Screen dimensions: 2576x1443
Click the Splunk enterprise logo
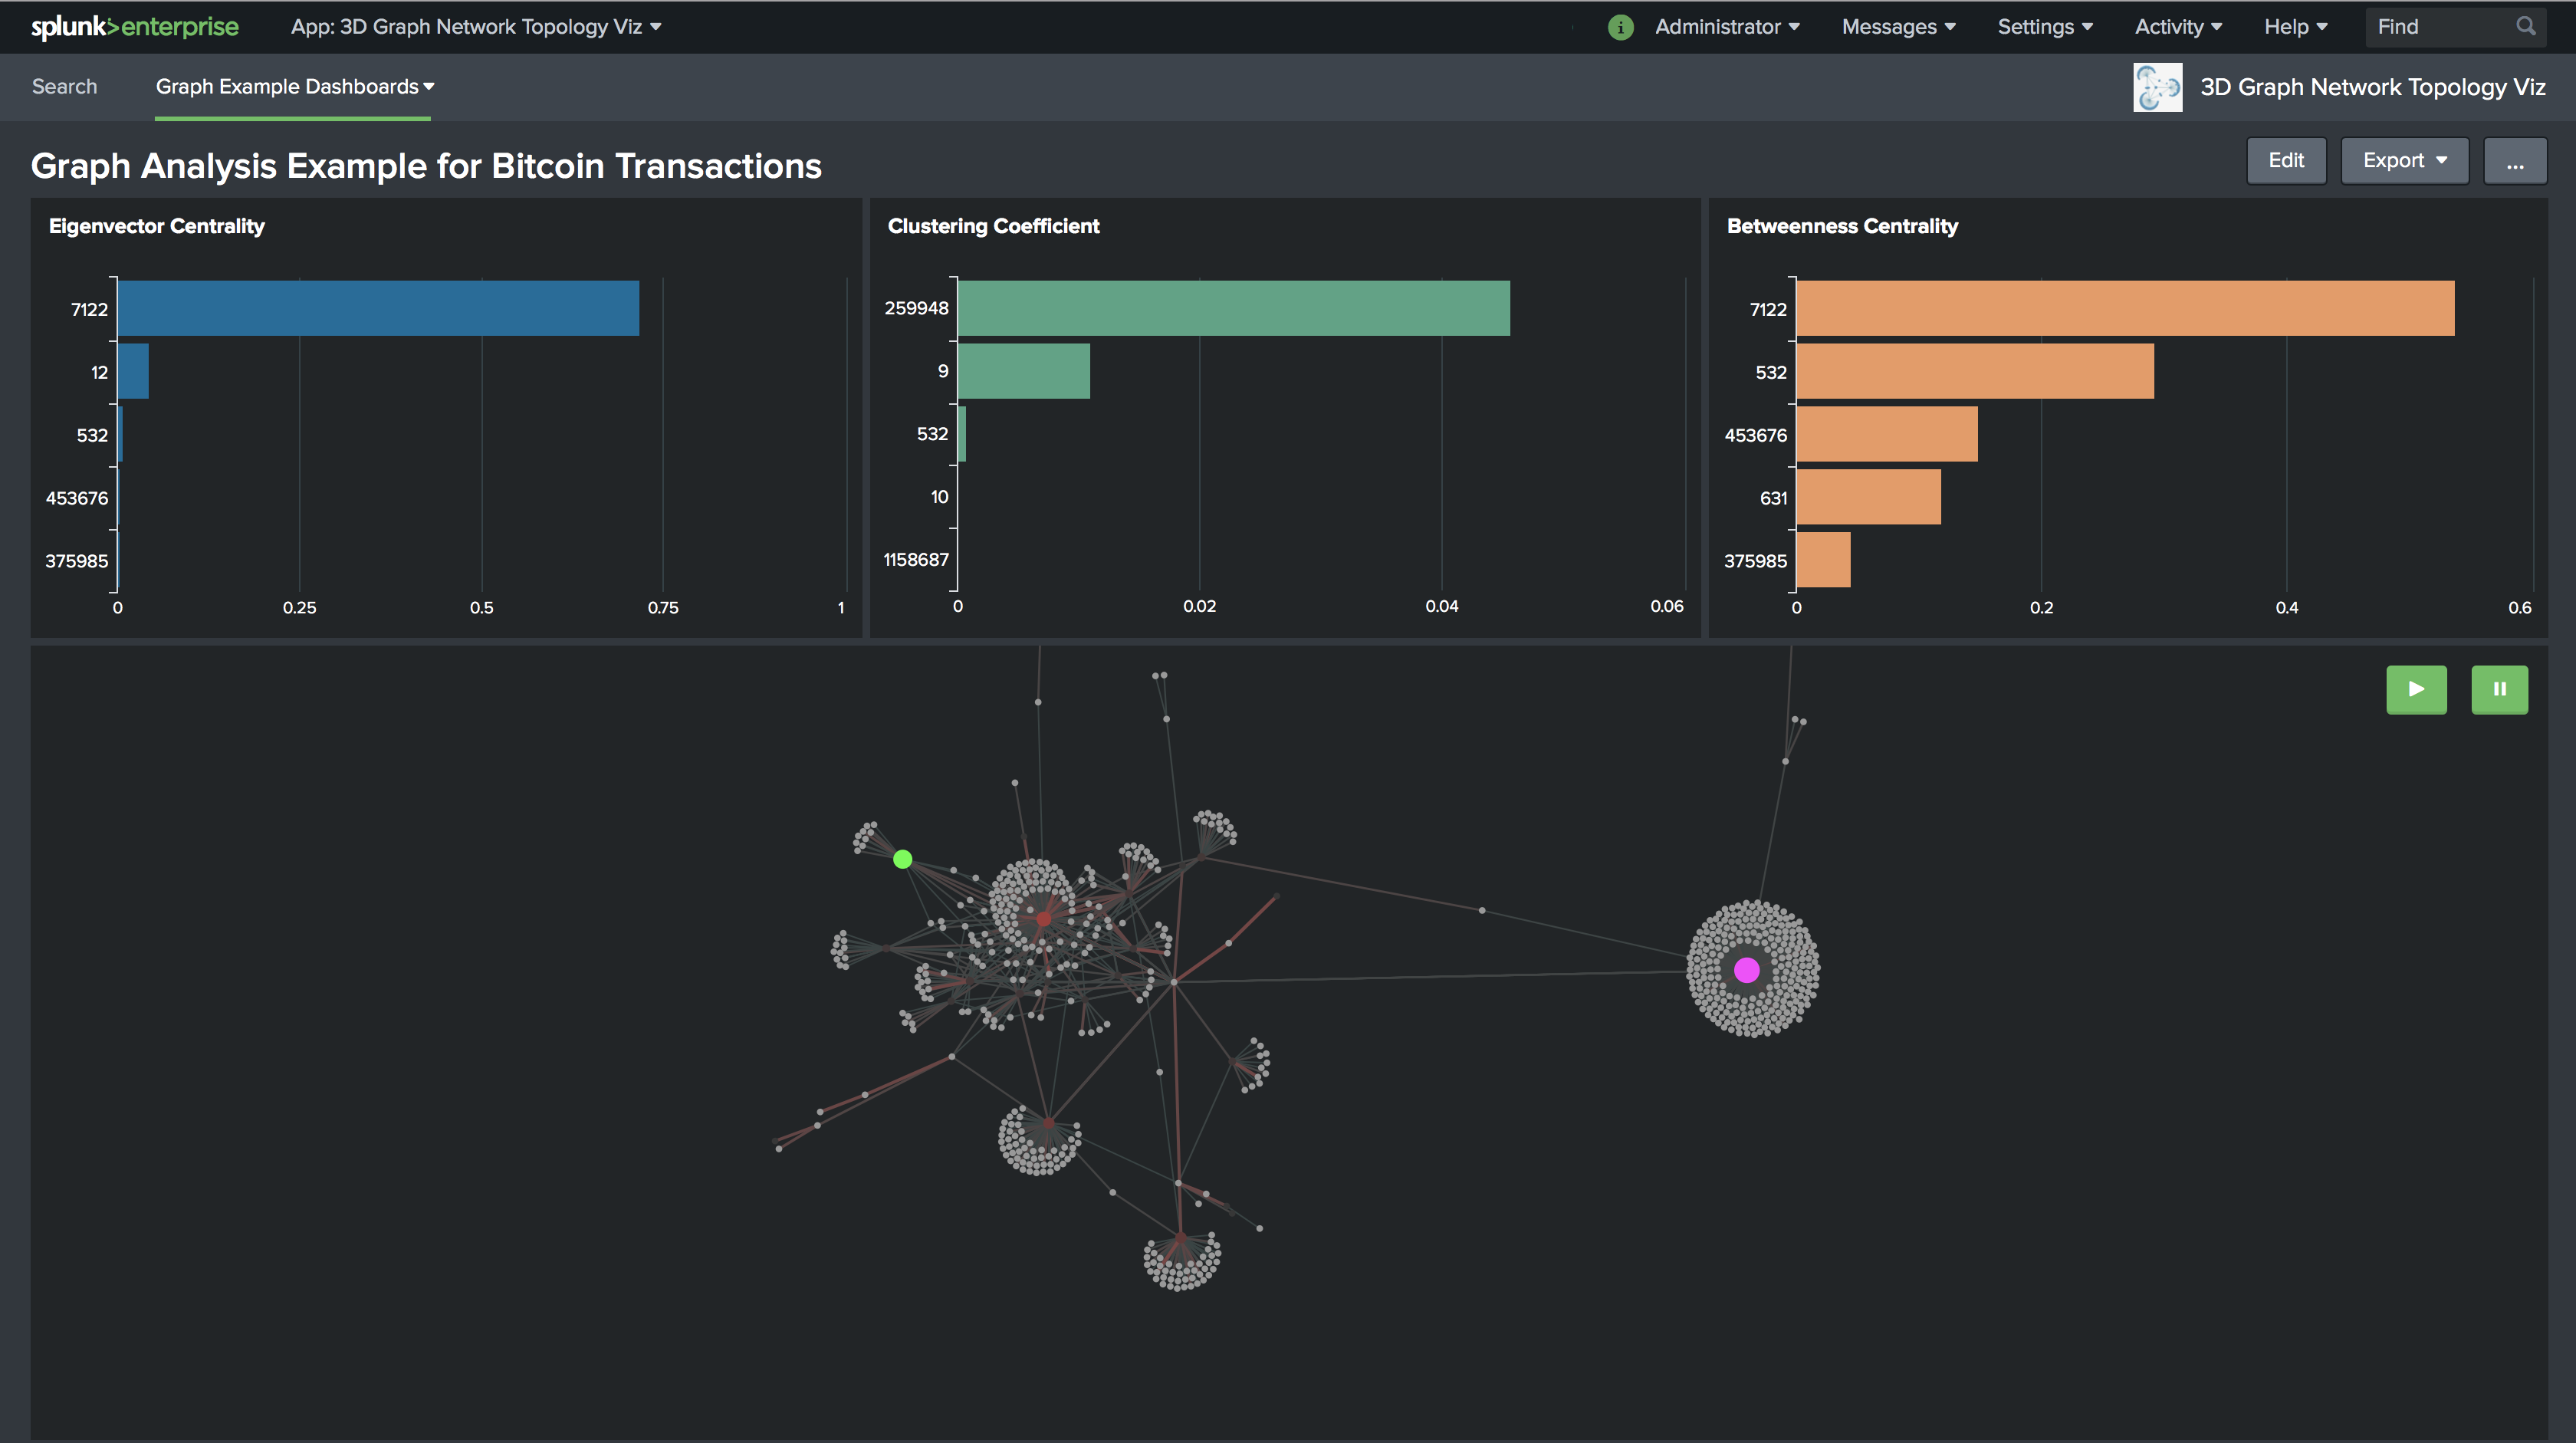point(135,27)
